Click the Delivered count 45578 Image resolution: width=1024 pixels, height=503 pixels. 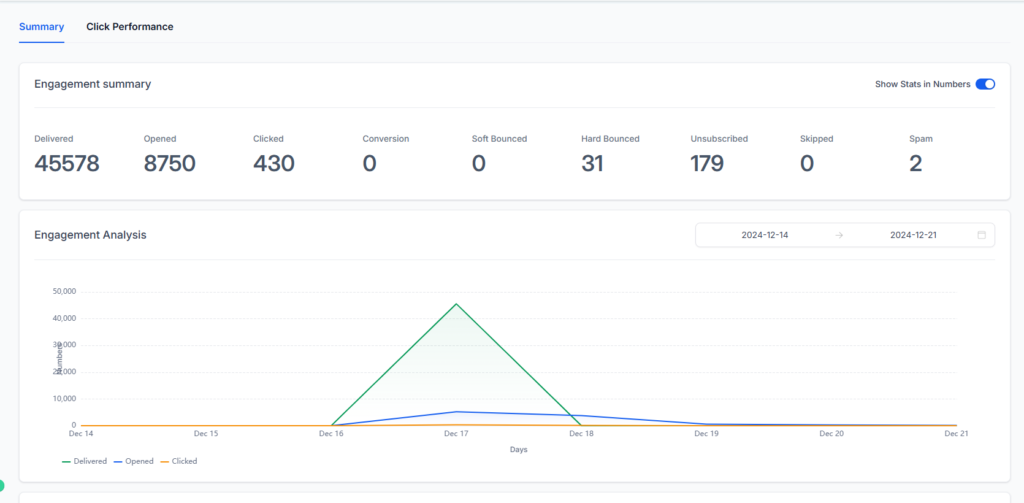tap(67, 163)
